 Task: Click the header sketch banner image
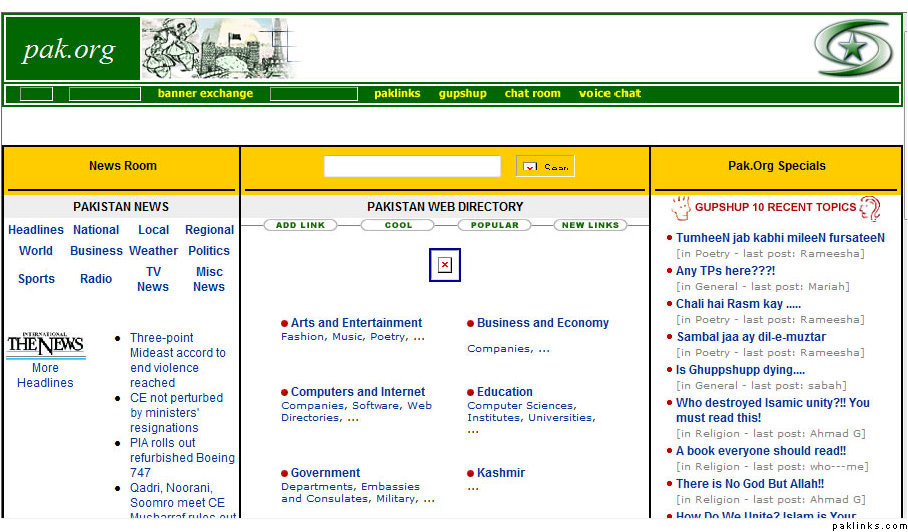[220, 49]
